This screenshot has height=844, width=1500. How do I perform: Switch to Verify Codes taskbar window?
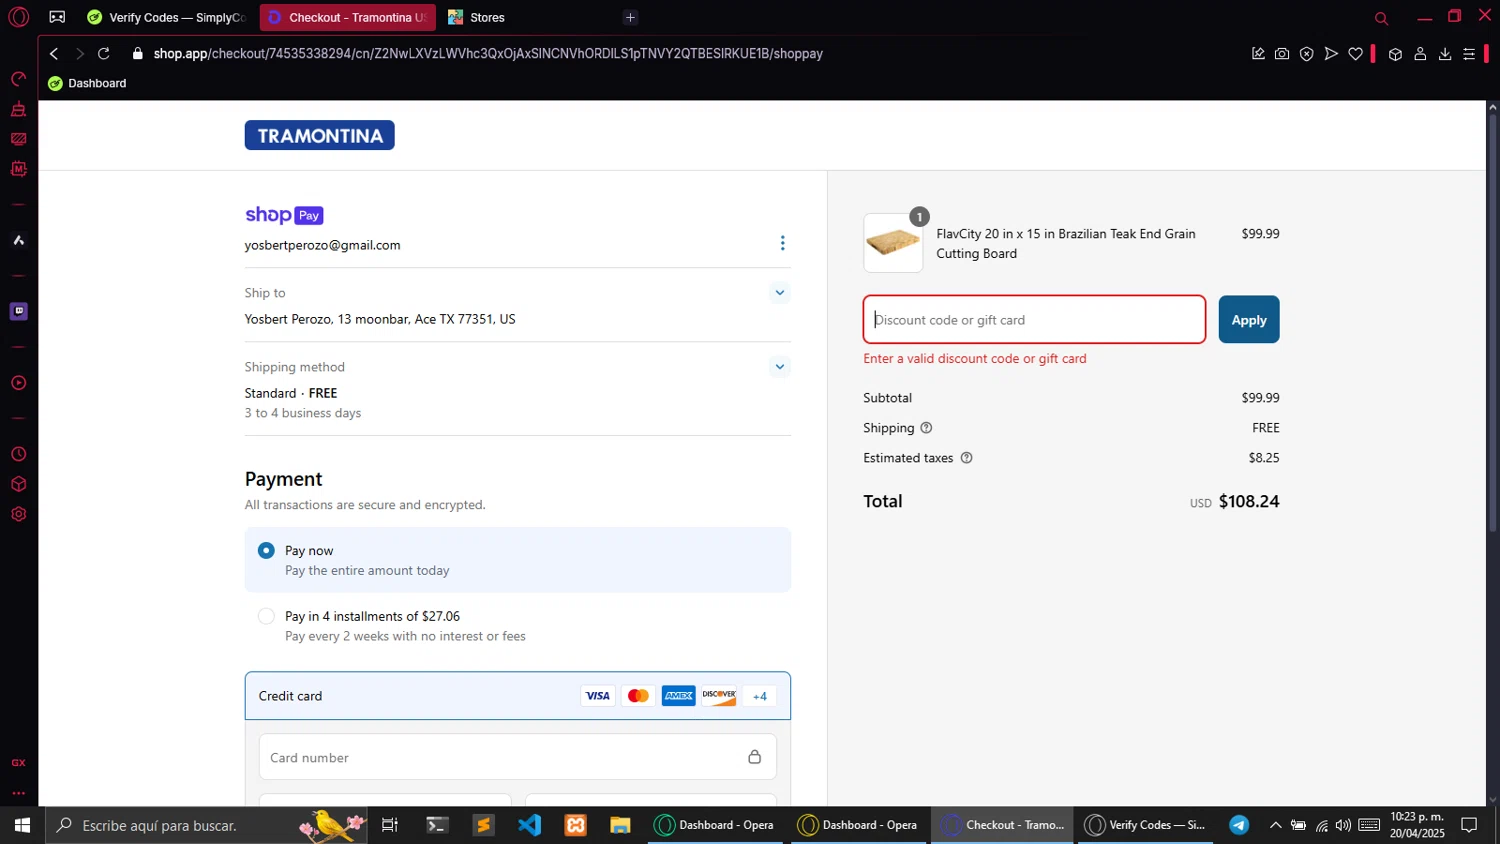(1145, 825)
